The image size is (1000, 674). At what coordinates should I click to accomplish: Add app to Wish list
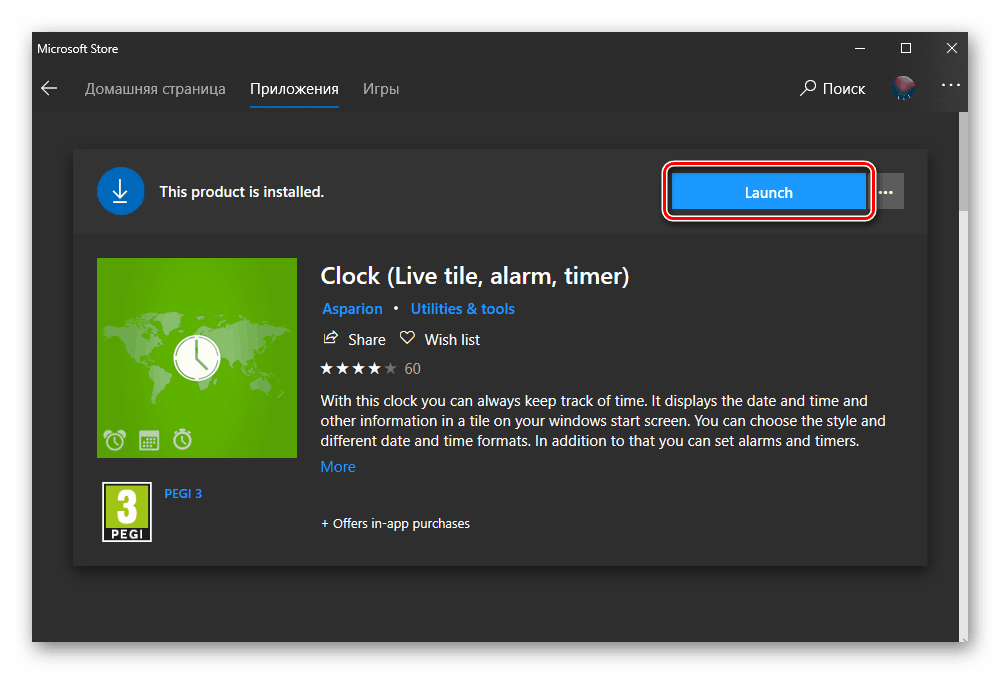(439, 339)
